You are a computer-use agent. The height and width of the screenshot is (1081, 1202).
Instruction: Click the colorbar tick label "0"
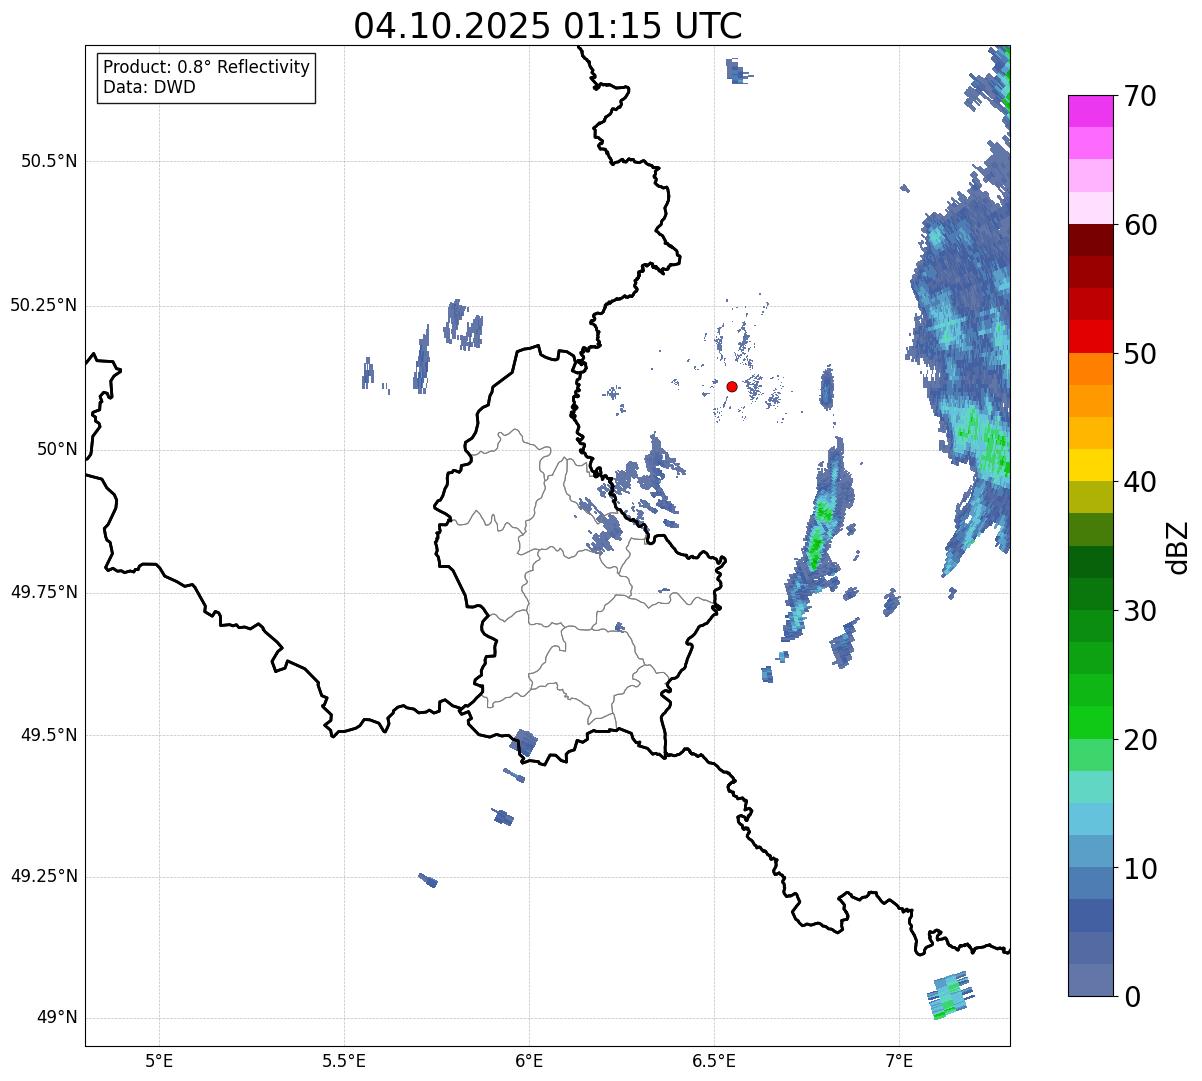(x=1132, y=997)
